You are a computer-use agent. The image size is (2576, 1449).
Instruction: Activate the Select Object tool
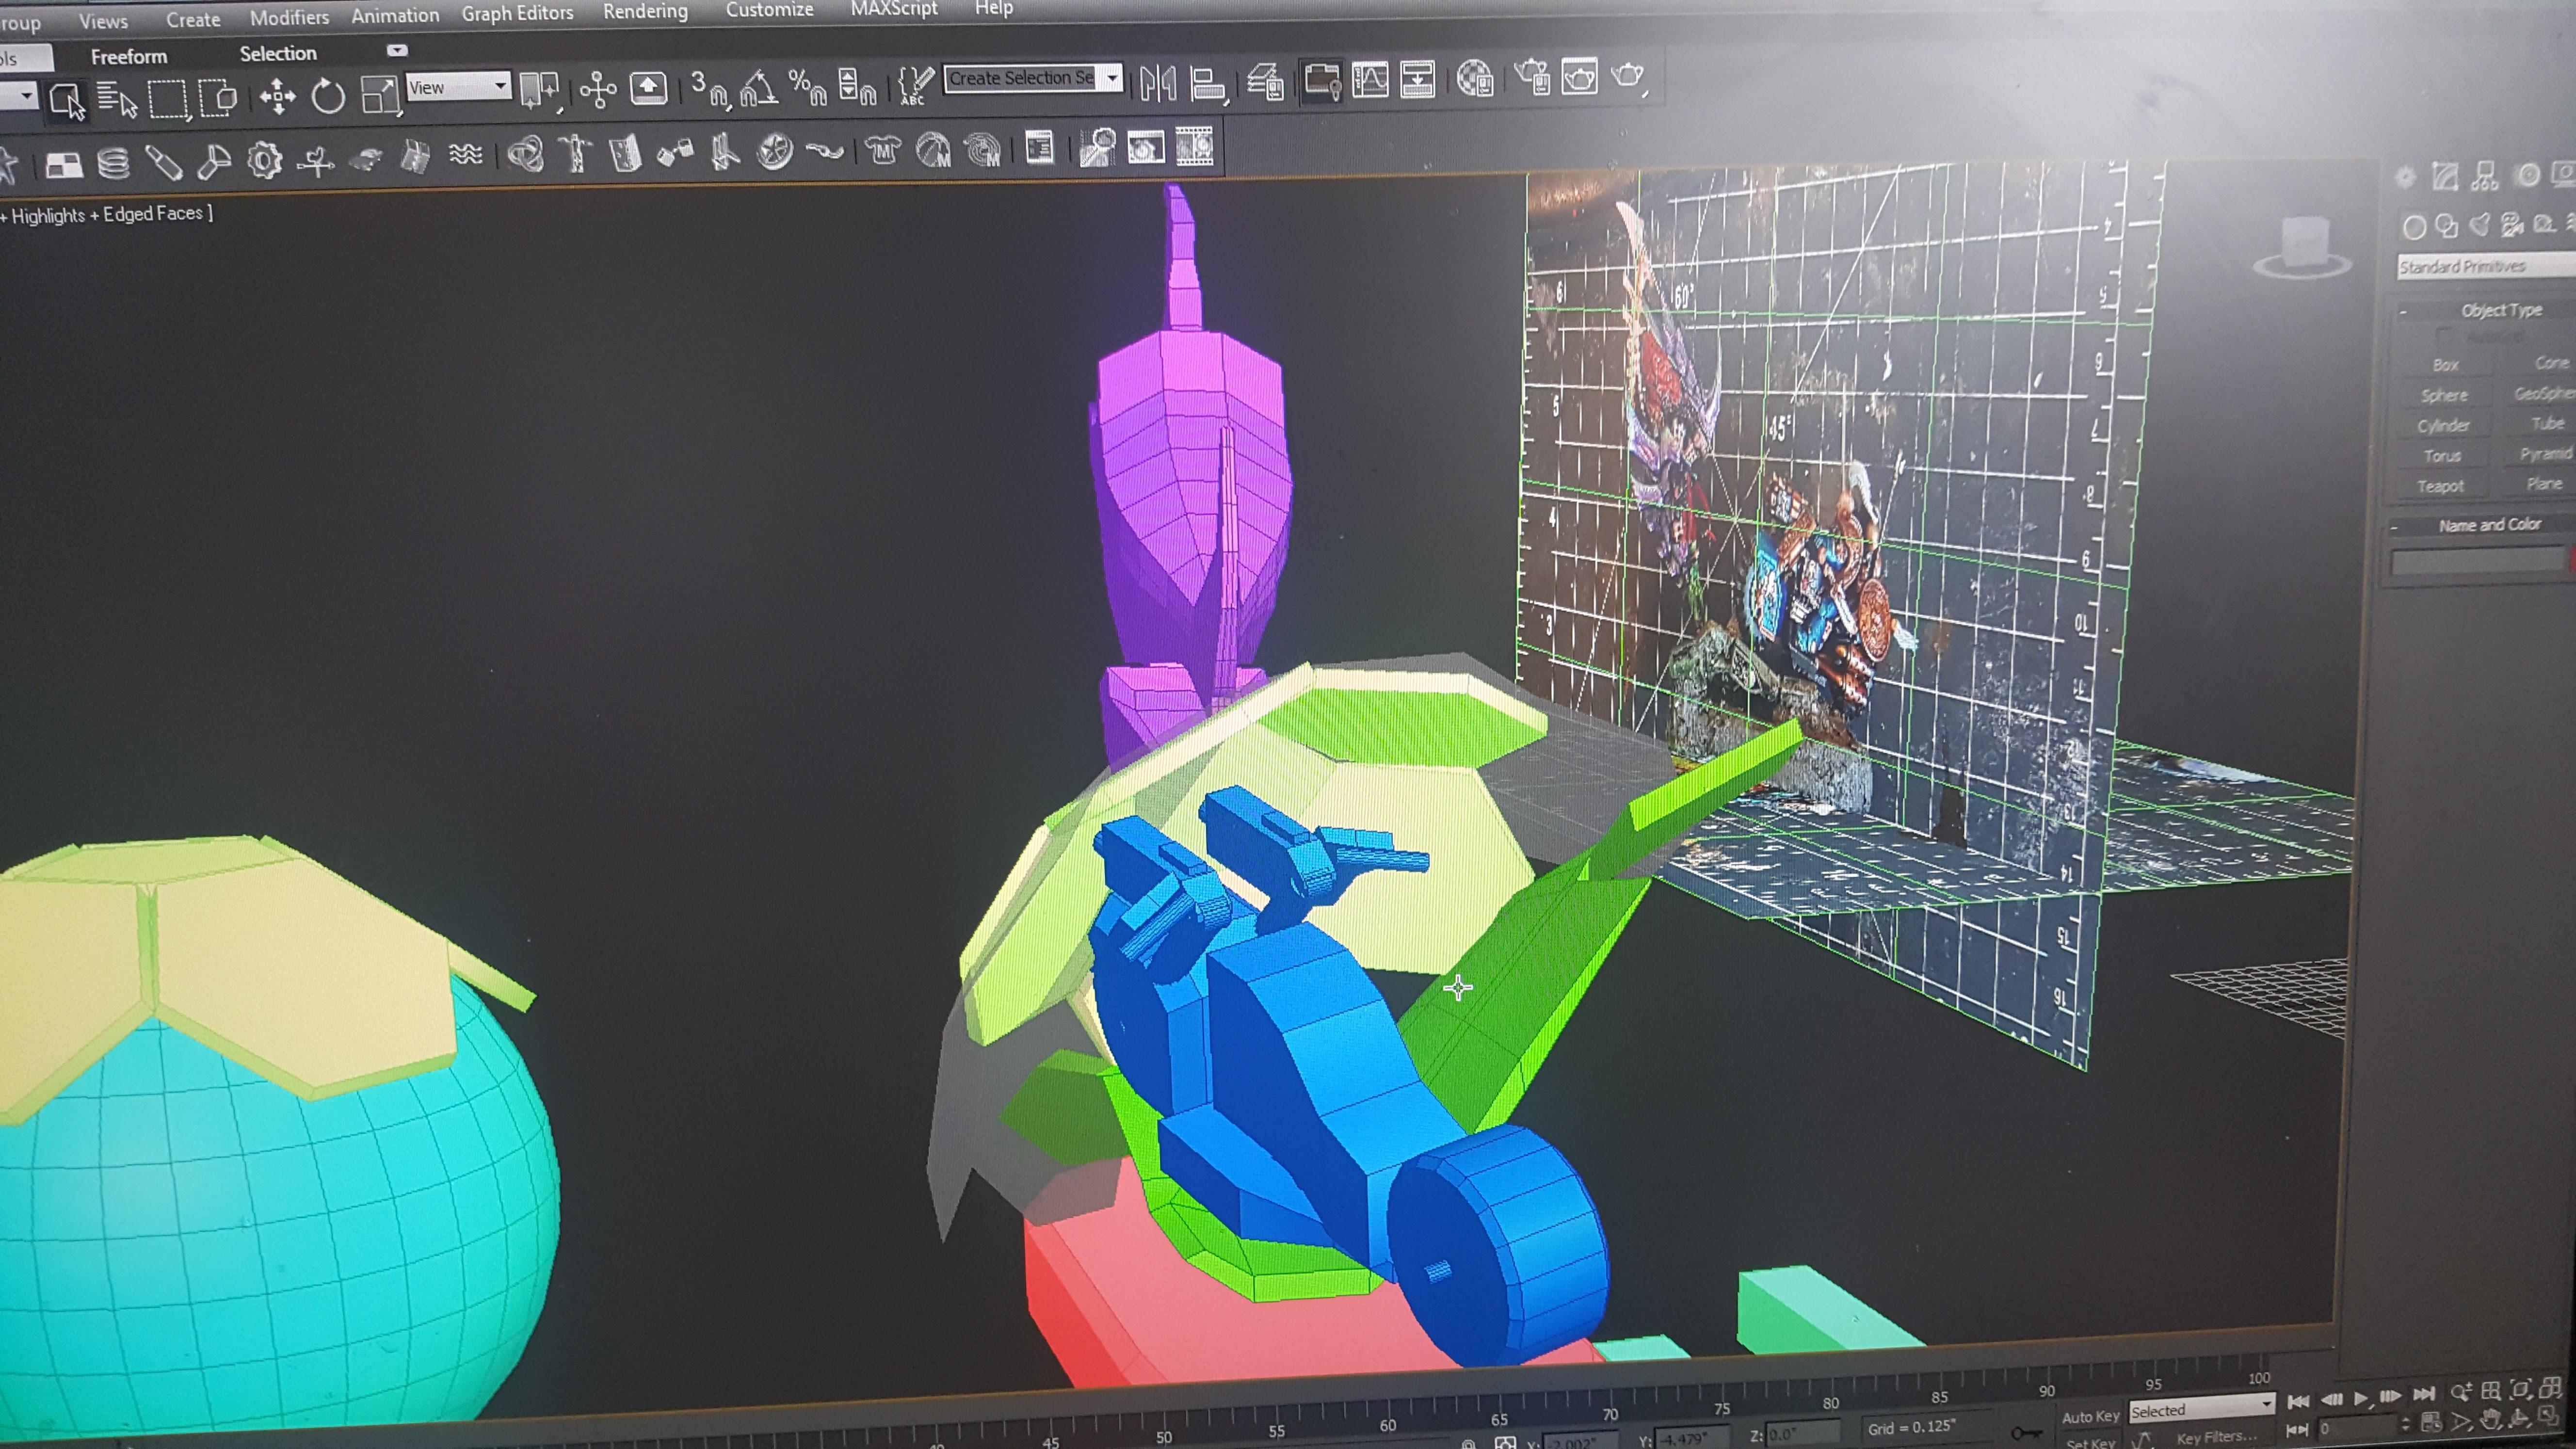[x=68, y=101]
